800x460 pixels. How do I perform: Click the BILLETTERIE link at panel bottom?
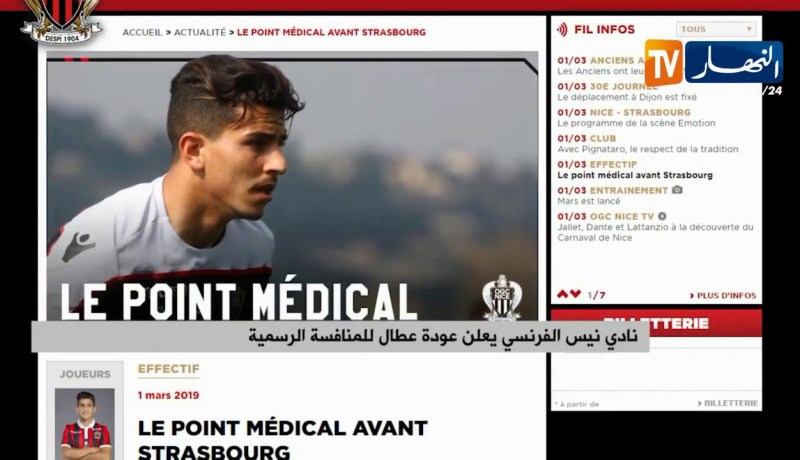click(728, 403)
